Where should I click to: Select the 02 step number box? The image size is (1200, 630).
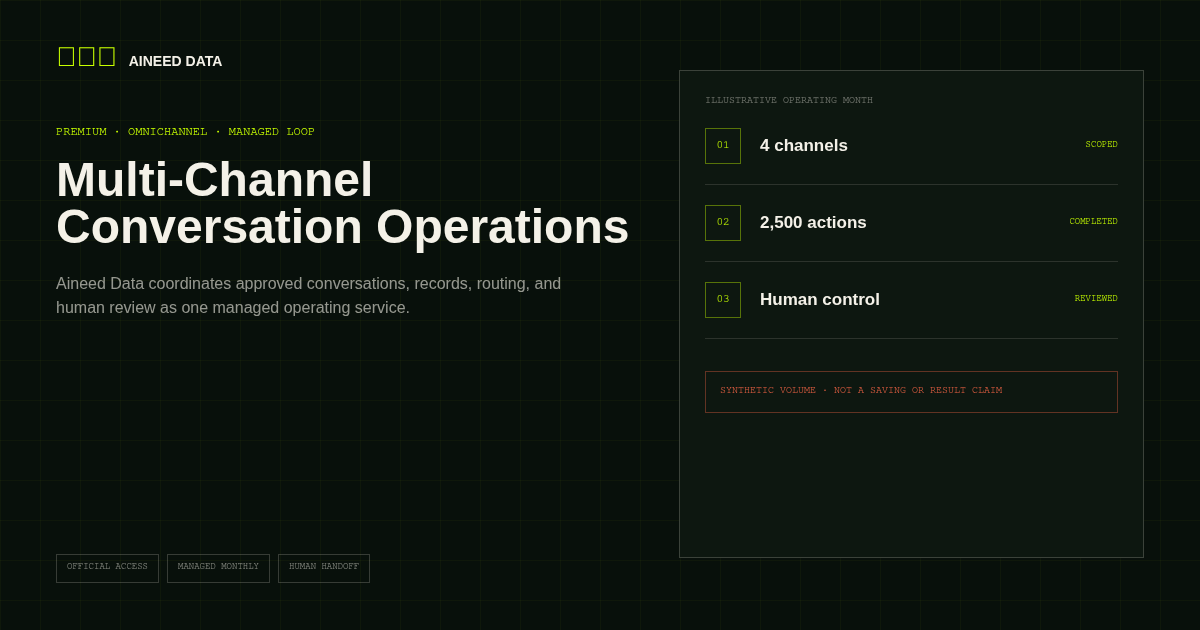pyautogui.click(x=723, y=223)
